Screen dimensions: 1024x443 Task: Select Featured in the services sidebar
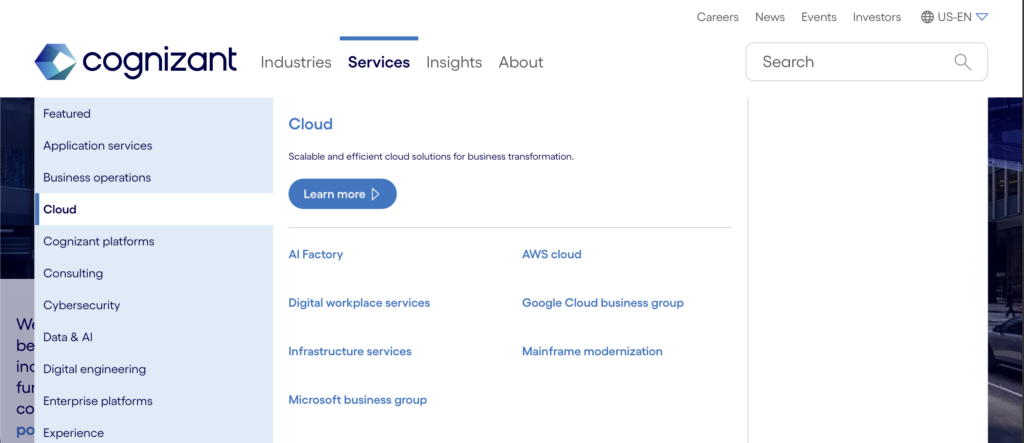[153, 114]
